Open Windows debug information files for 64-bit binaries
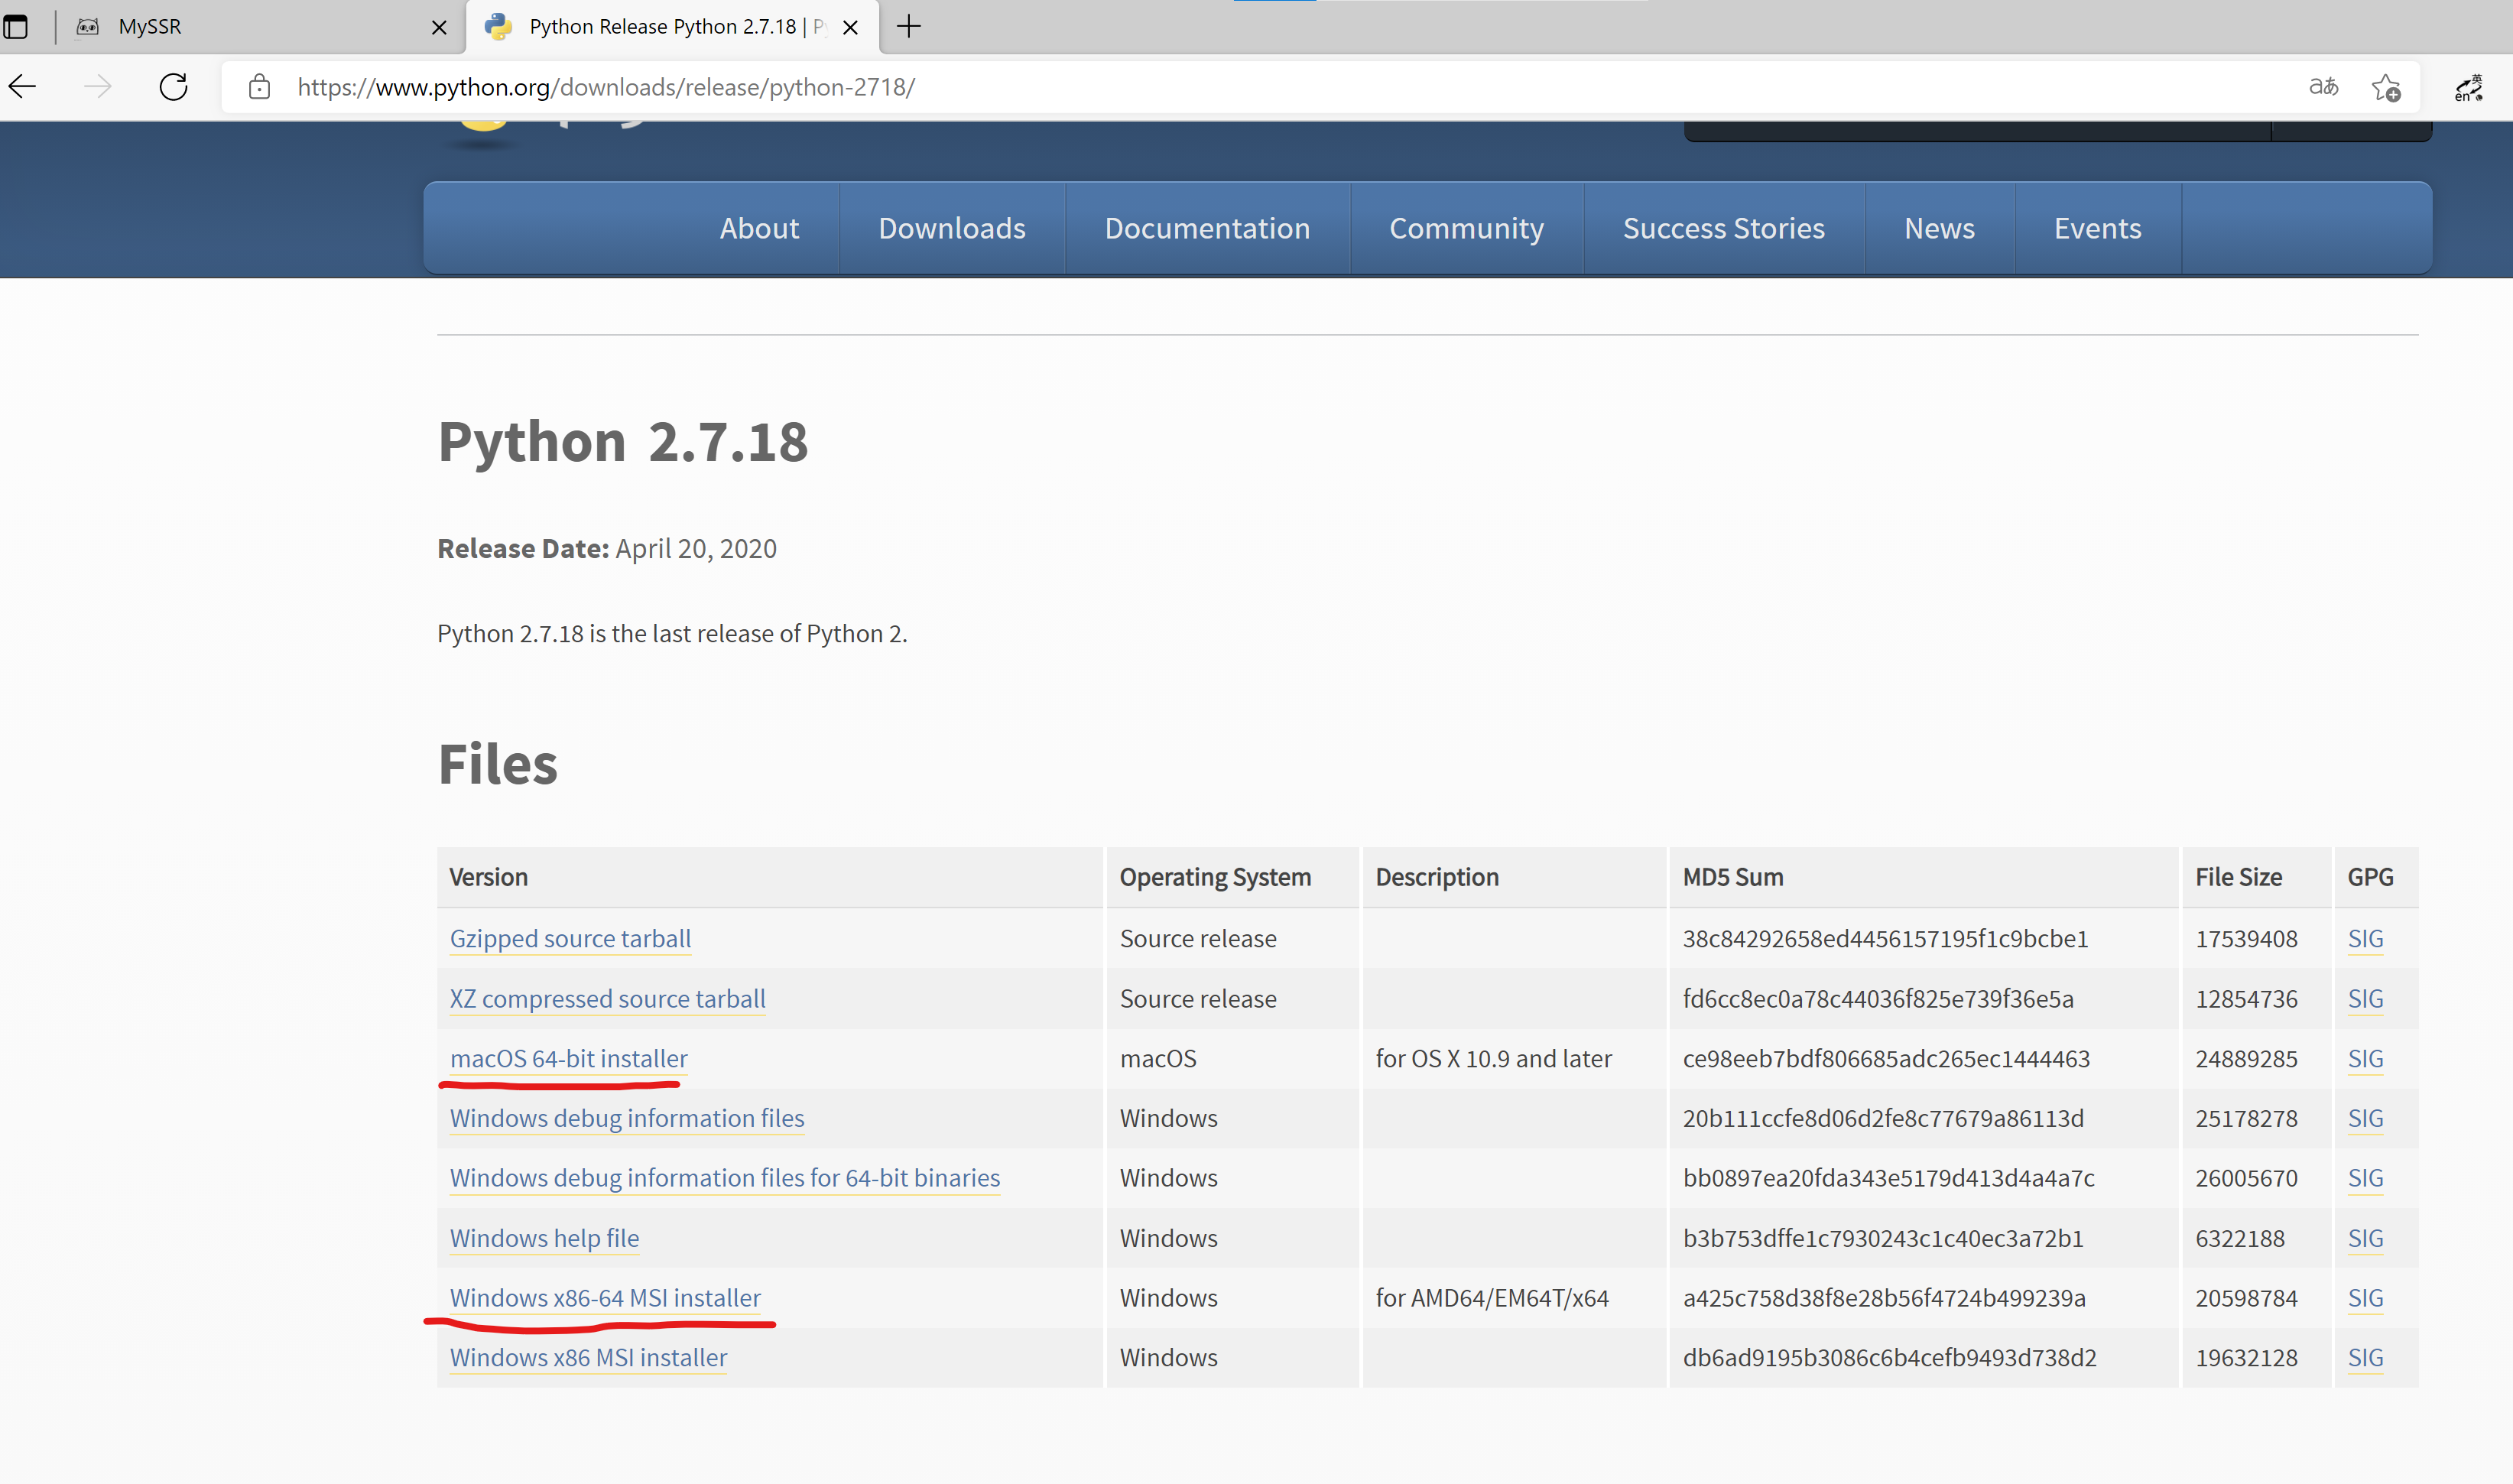Viewport: 2513px width, 1484px height. point(725,1178)
